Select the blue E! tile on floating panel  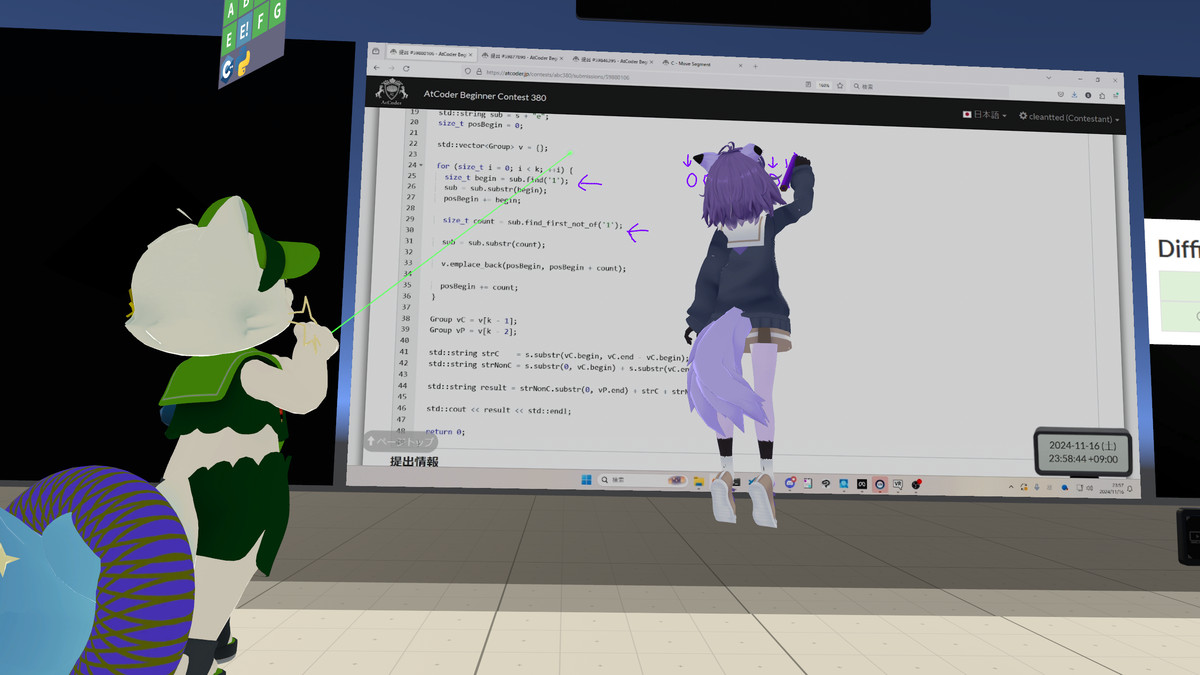[244, 30]
